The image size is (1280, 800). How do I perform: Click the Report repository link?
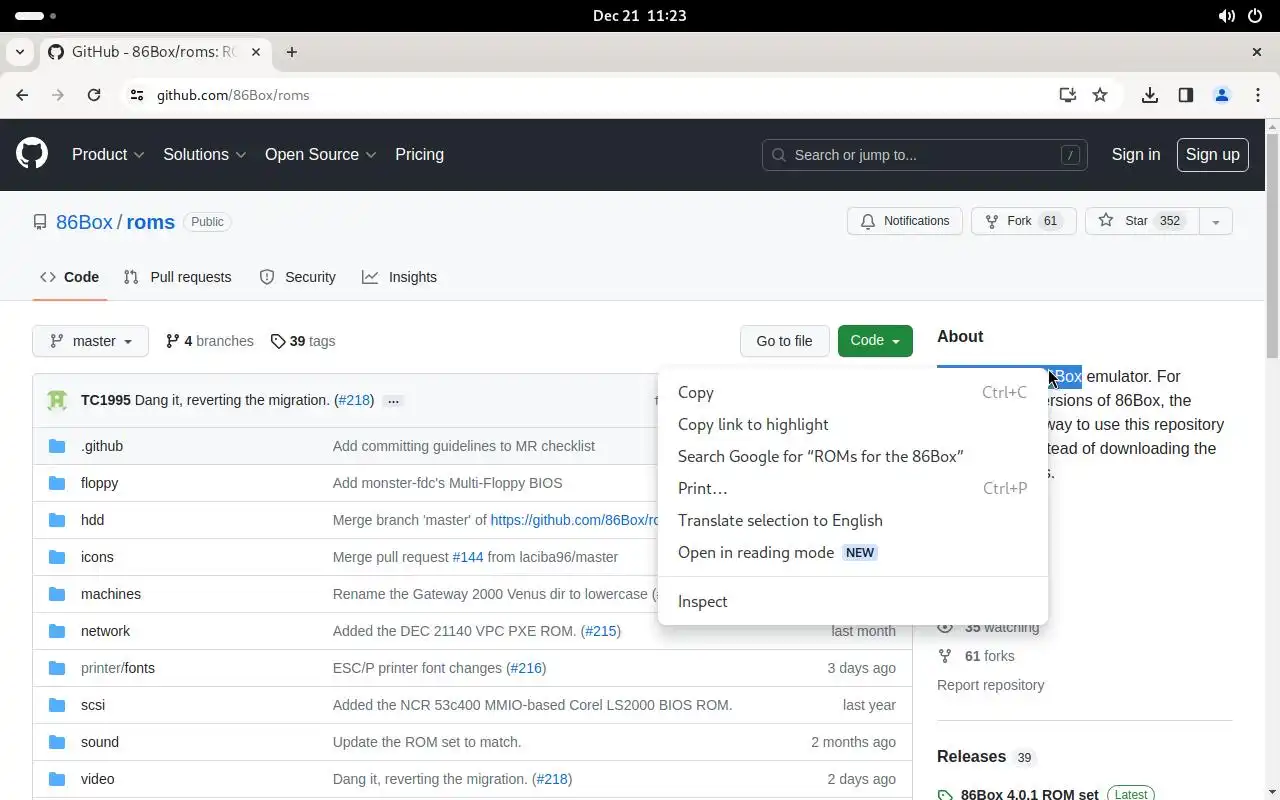(x=990, y=685)
